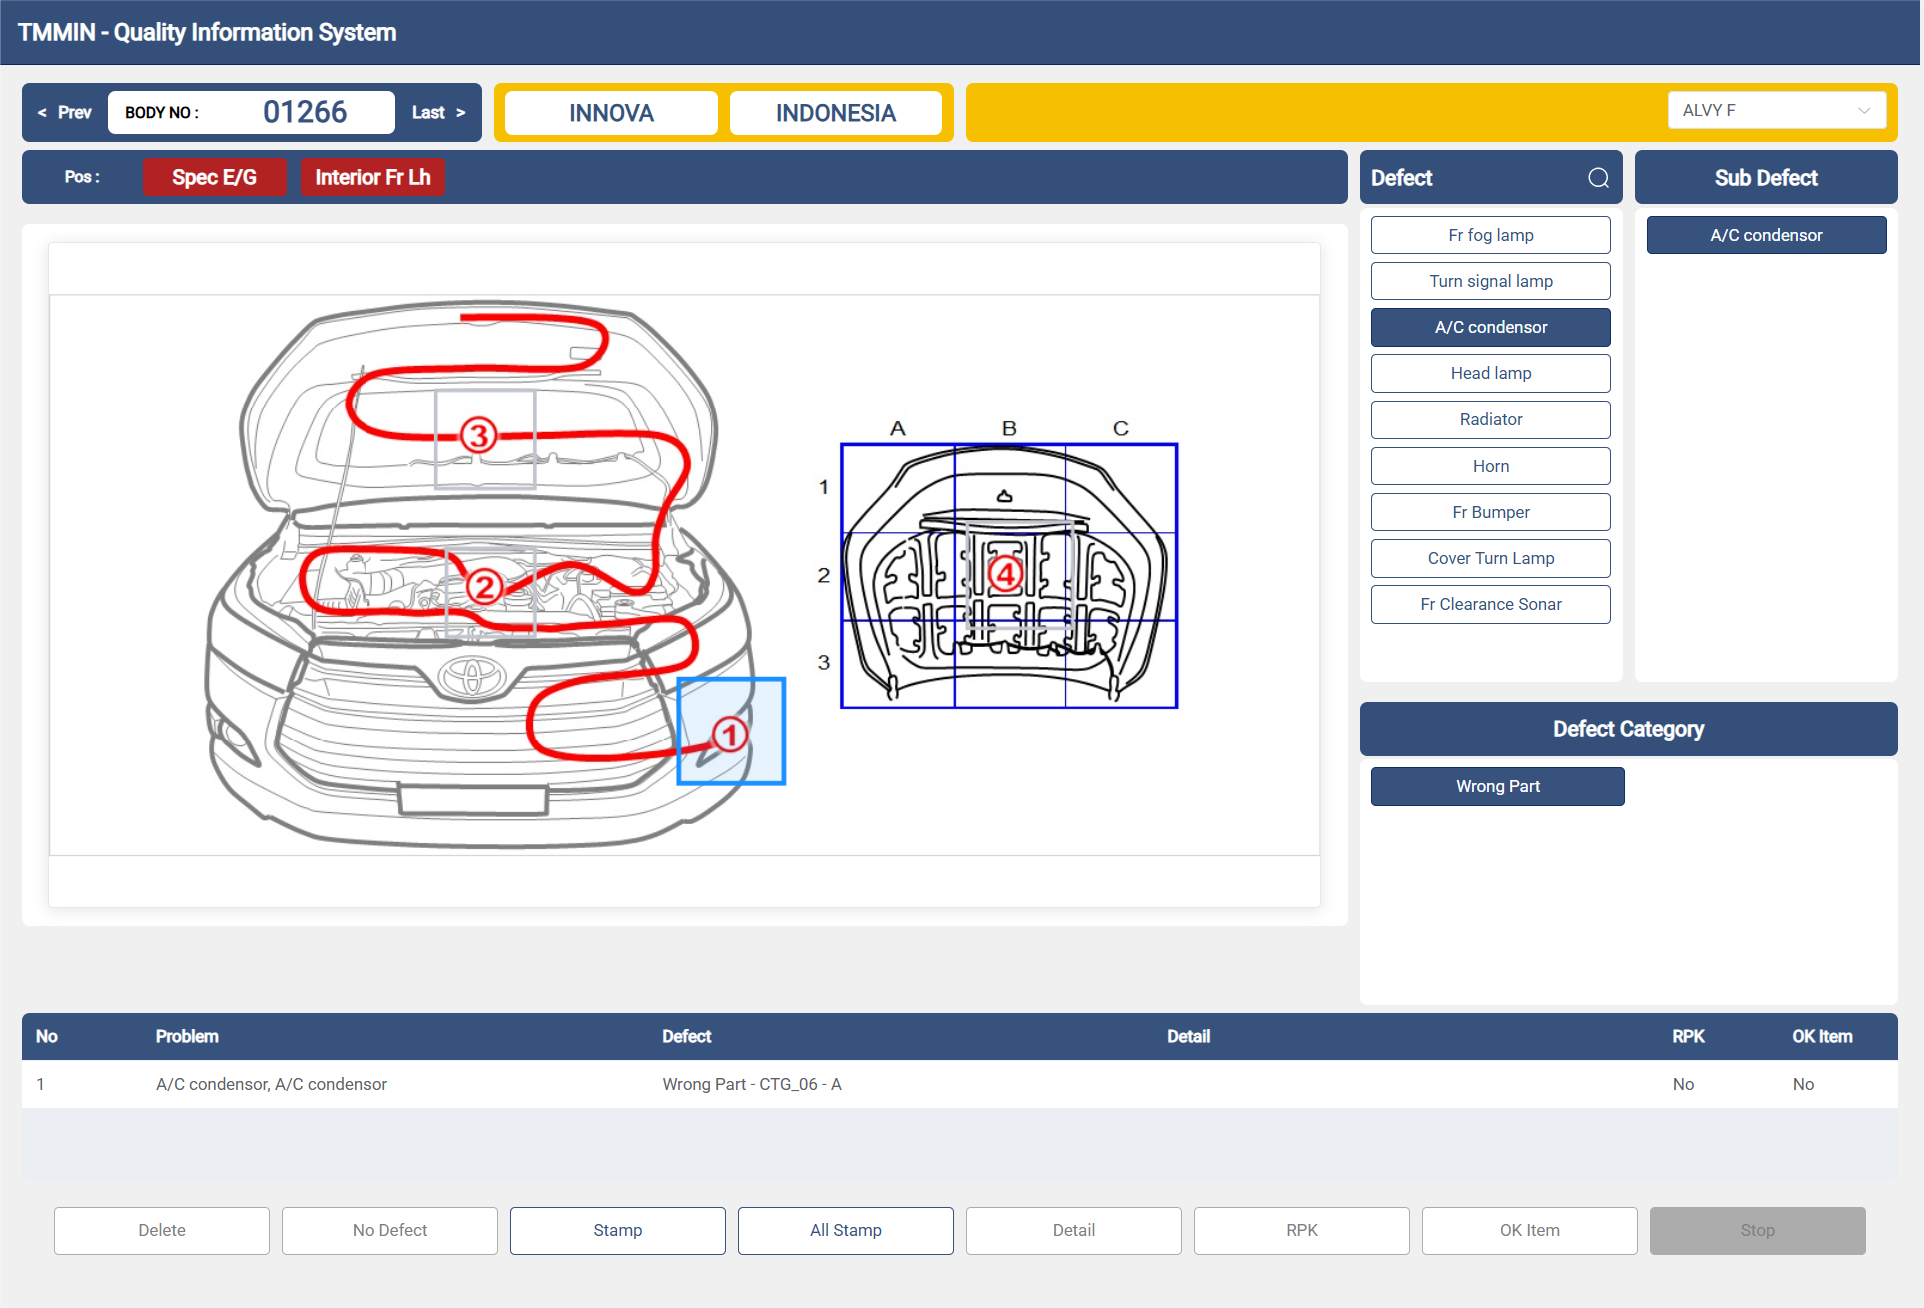Screen dimensions: 1924x1308
Task: Select defect row 1 A/C condensor
Action: (x=959, y=1084)
